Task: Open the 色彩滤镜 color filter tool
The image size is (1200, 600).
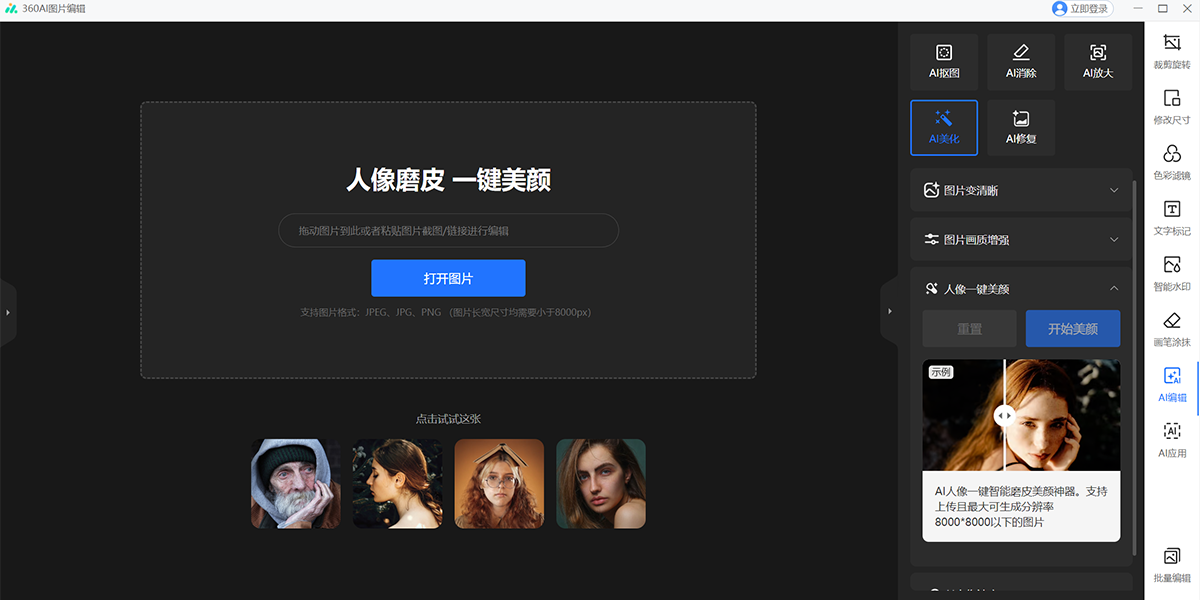Action: coord(1171,161)
